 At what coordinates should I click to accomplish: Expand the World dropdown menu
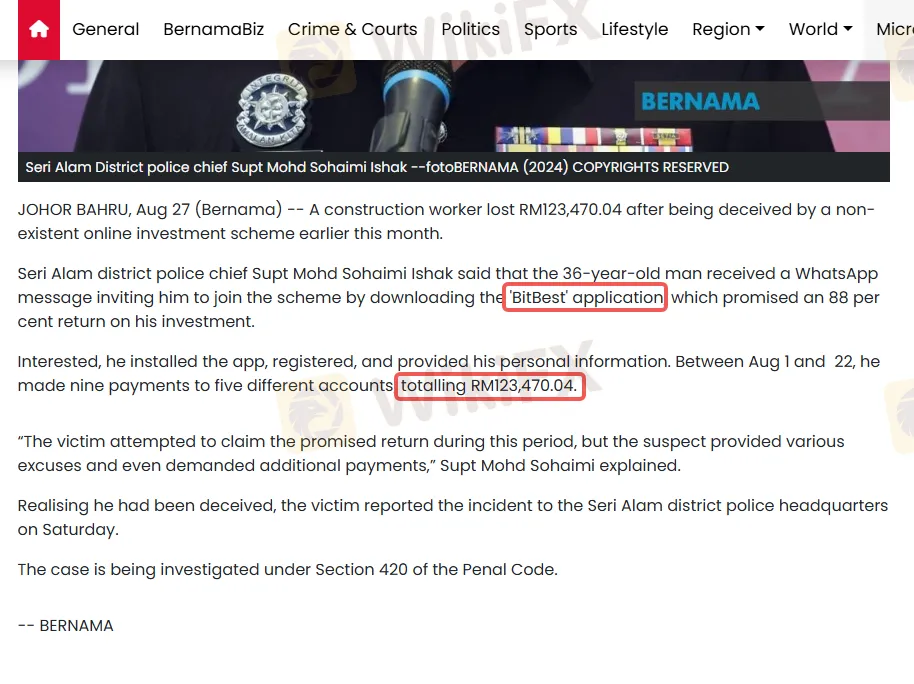820,29
